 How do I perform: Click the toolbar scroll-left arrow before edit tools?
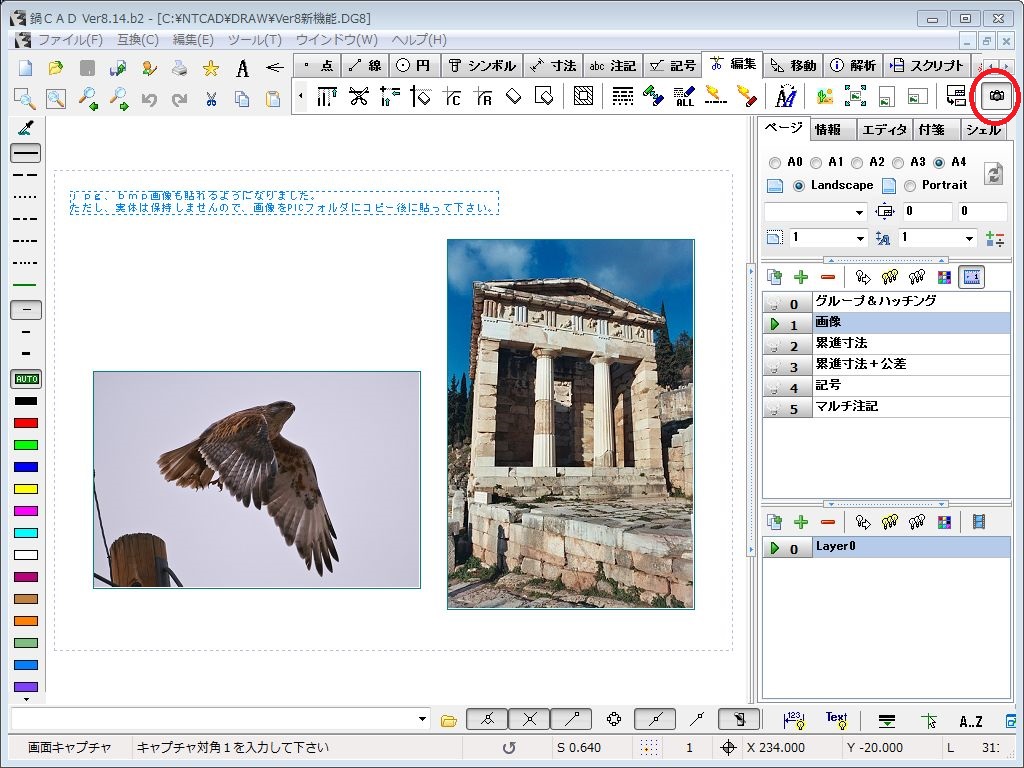coord(300,97)
